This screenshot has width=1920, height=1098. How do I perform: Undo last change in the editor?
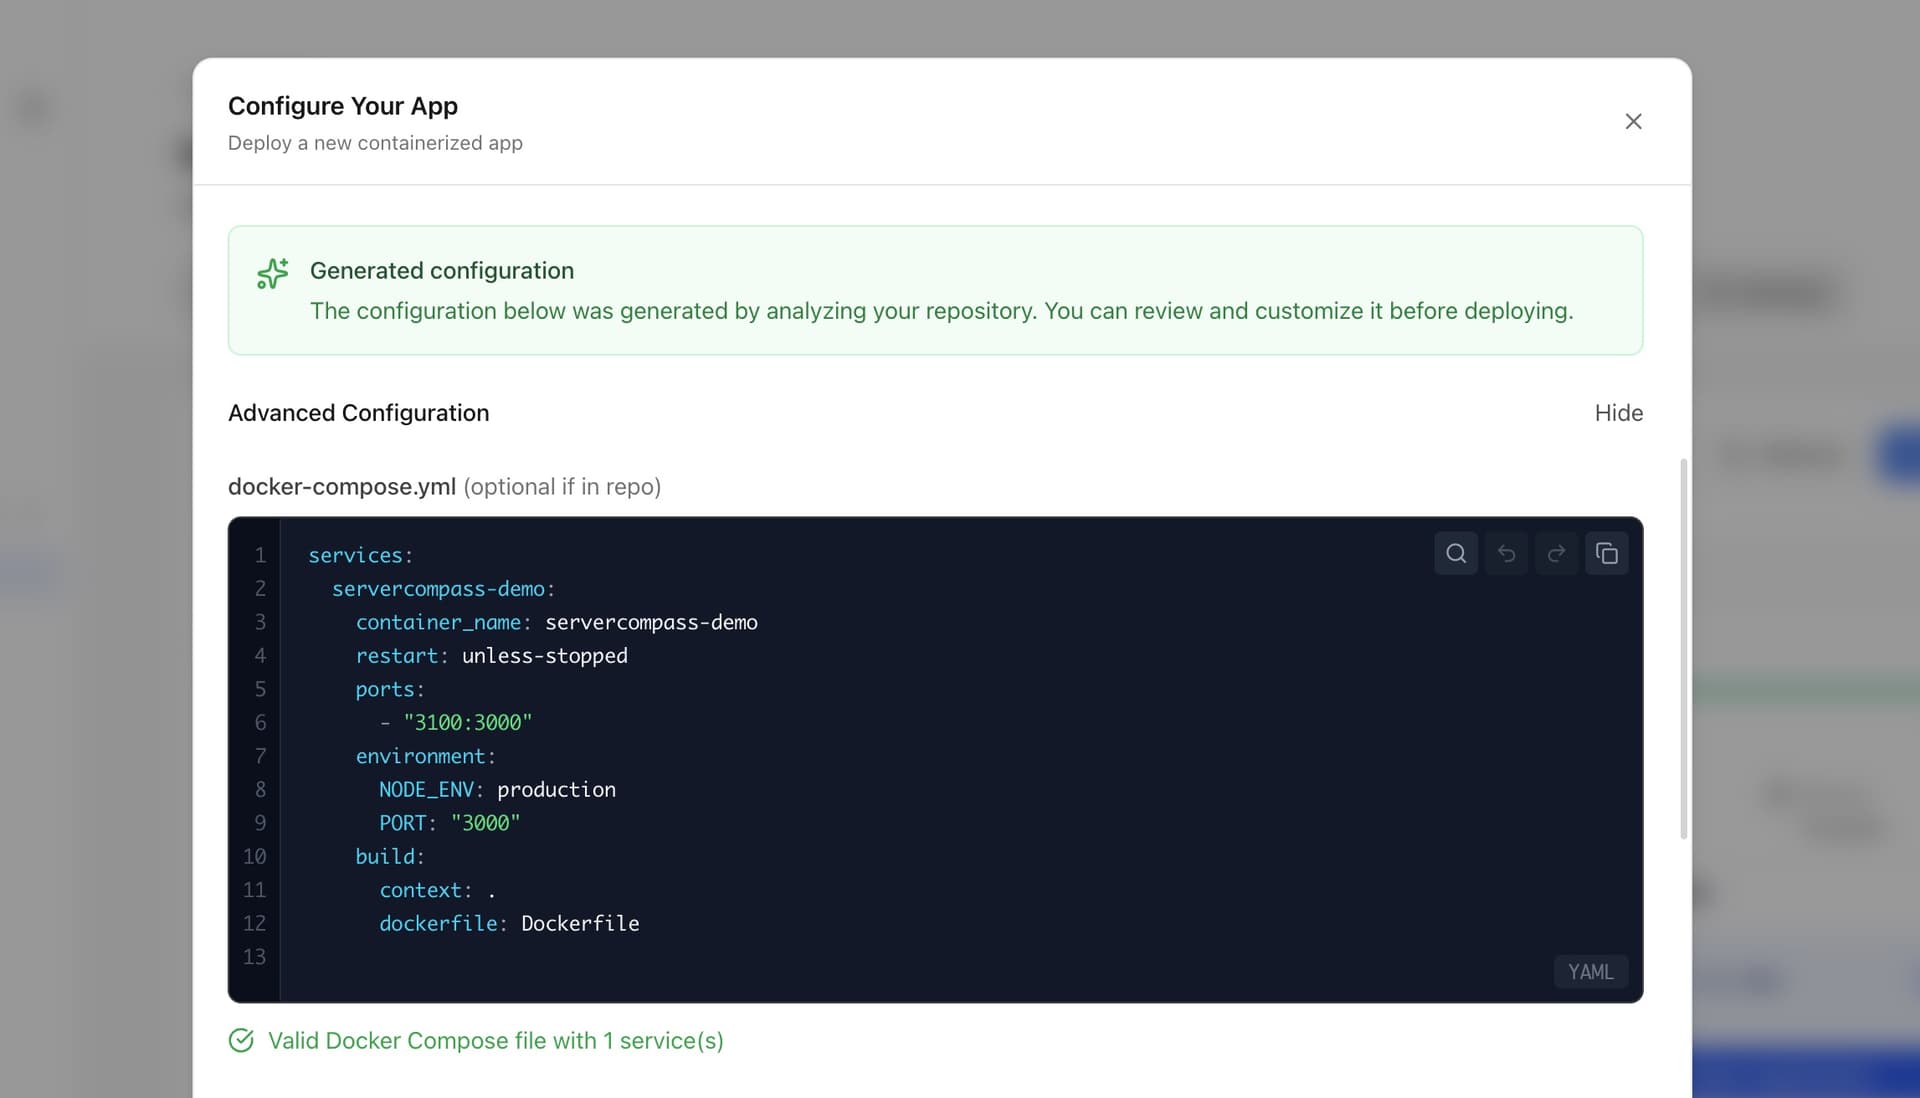pos(1507,553)
